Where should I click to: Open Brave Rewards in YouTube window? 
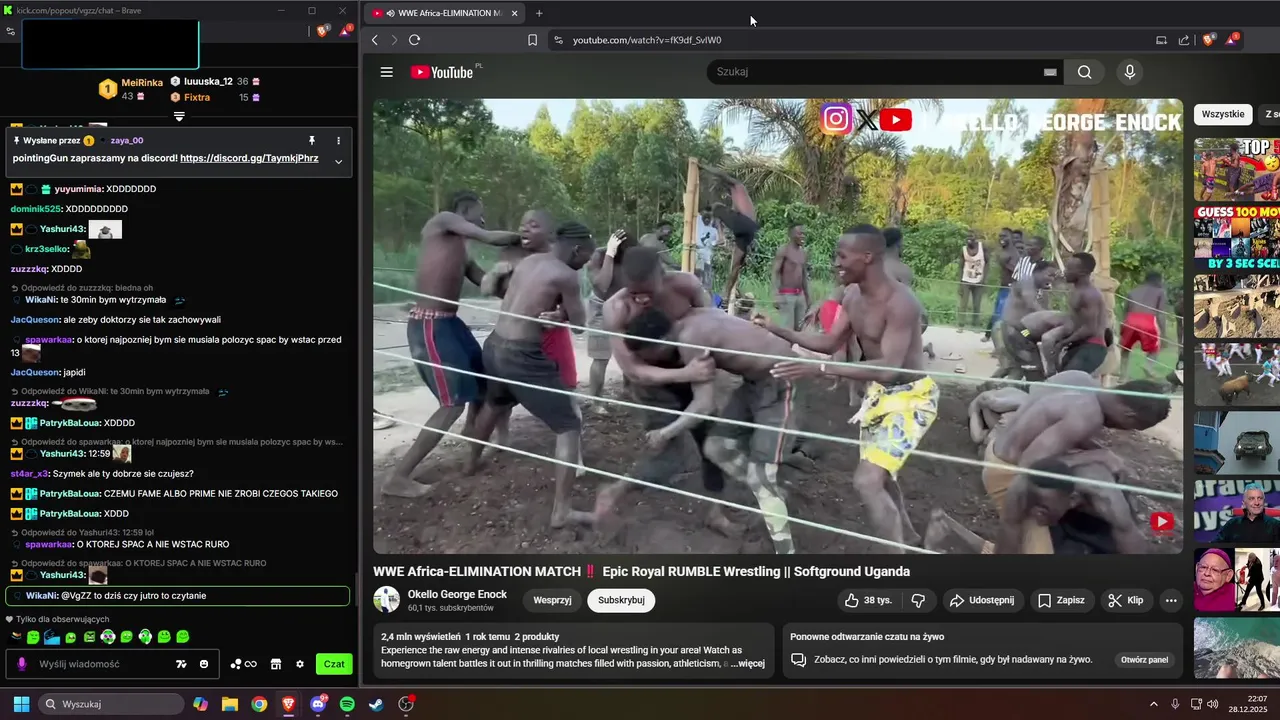coord(1231,40)
